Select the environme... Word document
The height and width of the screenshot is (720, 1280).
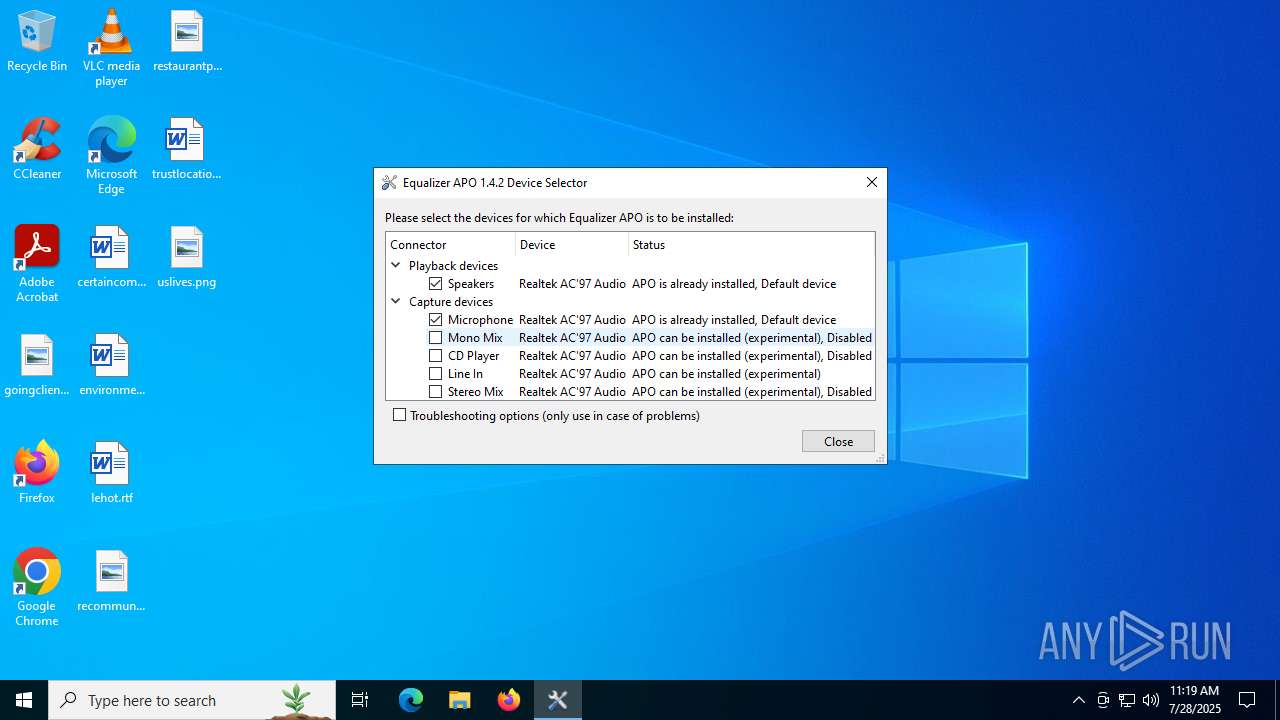point(111,366)
